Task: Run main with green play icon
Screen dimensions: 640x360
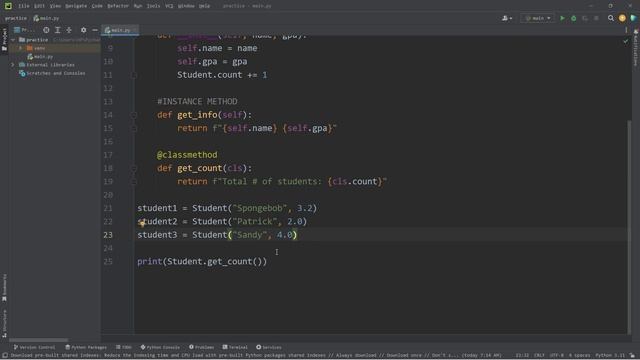Action: (x=562, y=18)
